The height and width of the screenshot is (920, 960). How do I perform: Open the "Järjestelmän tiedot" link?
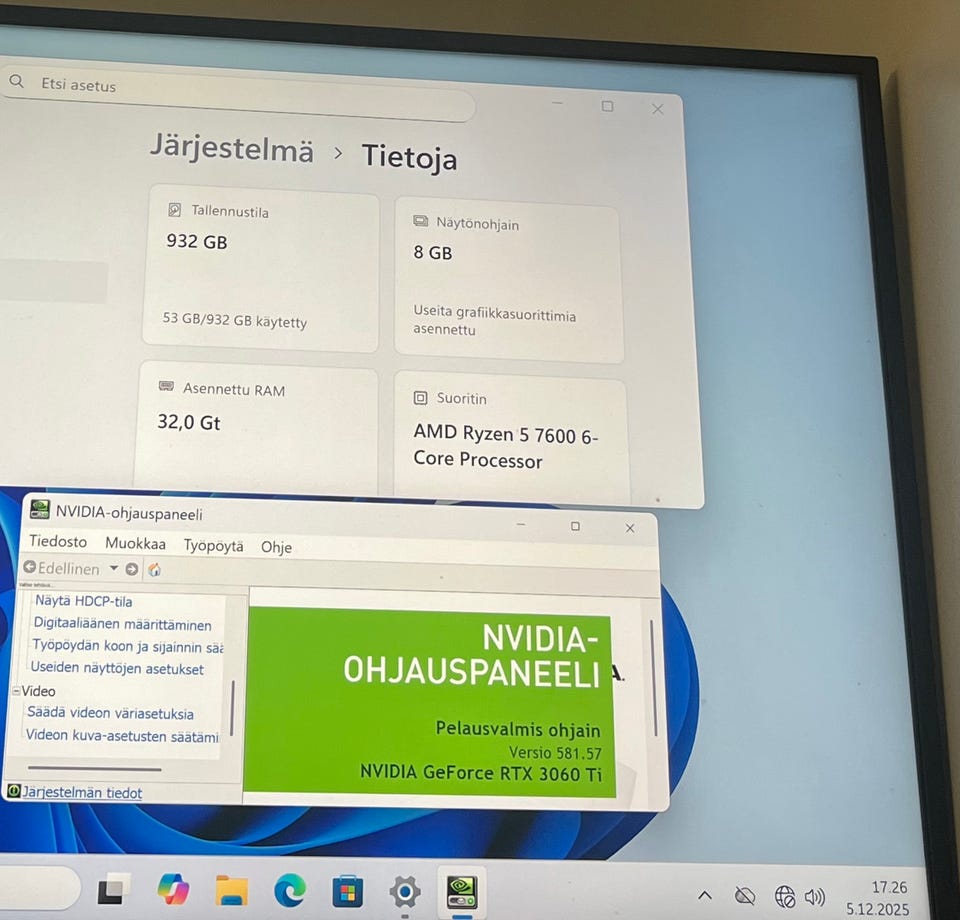tap(82, 793)
